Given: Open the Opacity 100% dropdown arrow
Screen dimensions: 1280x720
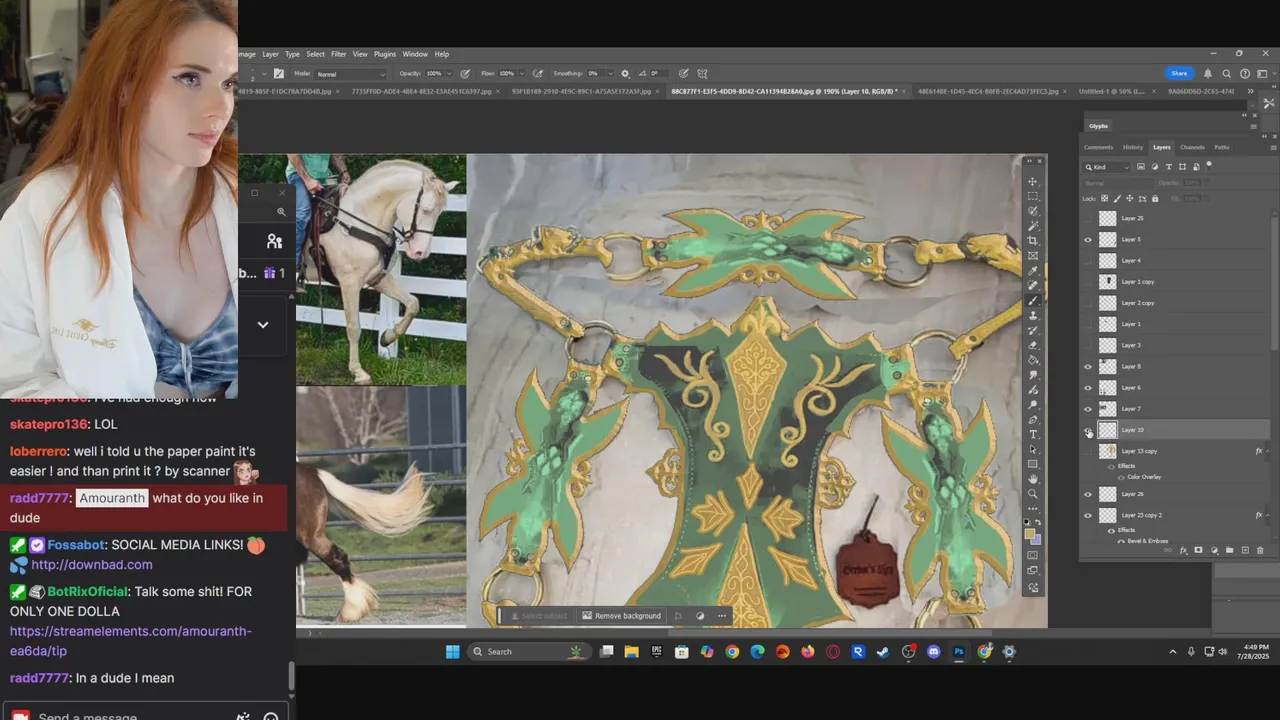Looking at the screenshot, I should coord(450,73).
